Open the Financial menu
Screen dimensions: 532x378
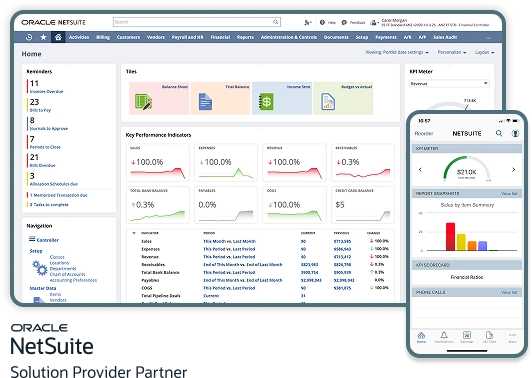point(220,37)
